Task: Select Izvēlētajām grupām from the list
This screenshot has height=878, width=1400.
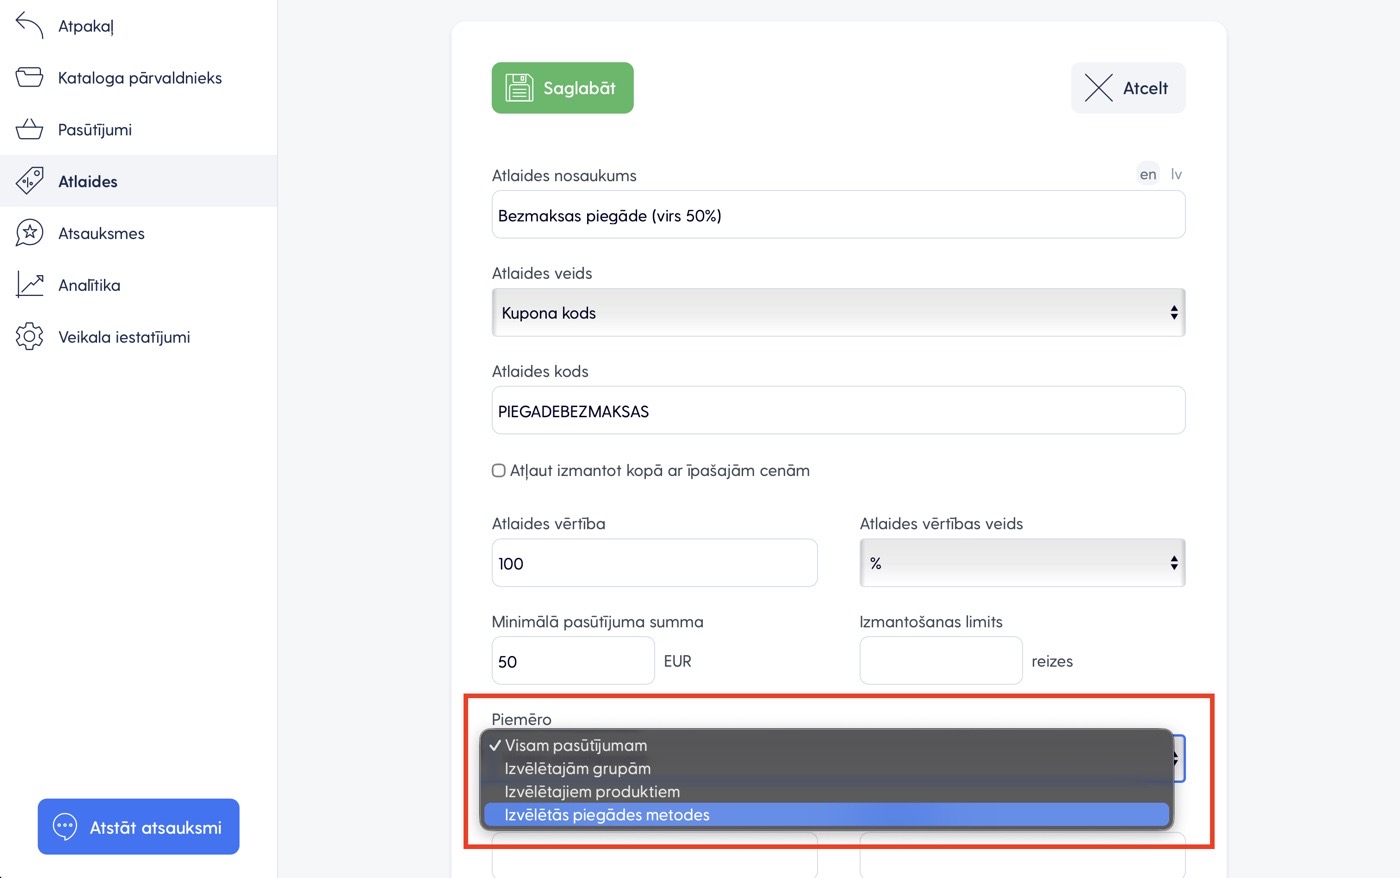Action: pyautogui.click(x=578, y=769)
